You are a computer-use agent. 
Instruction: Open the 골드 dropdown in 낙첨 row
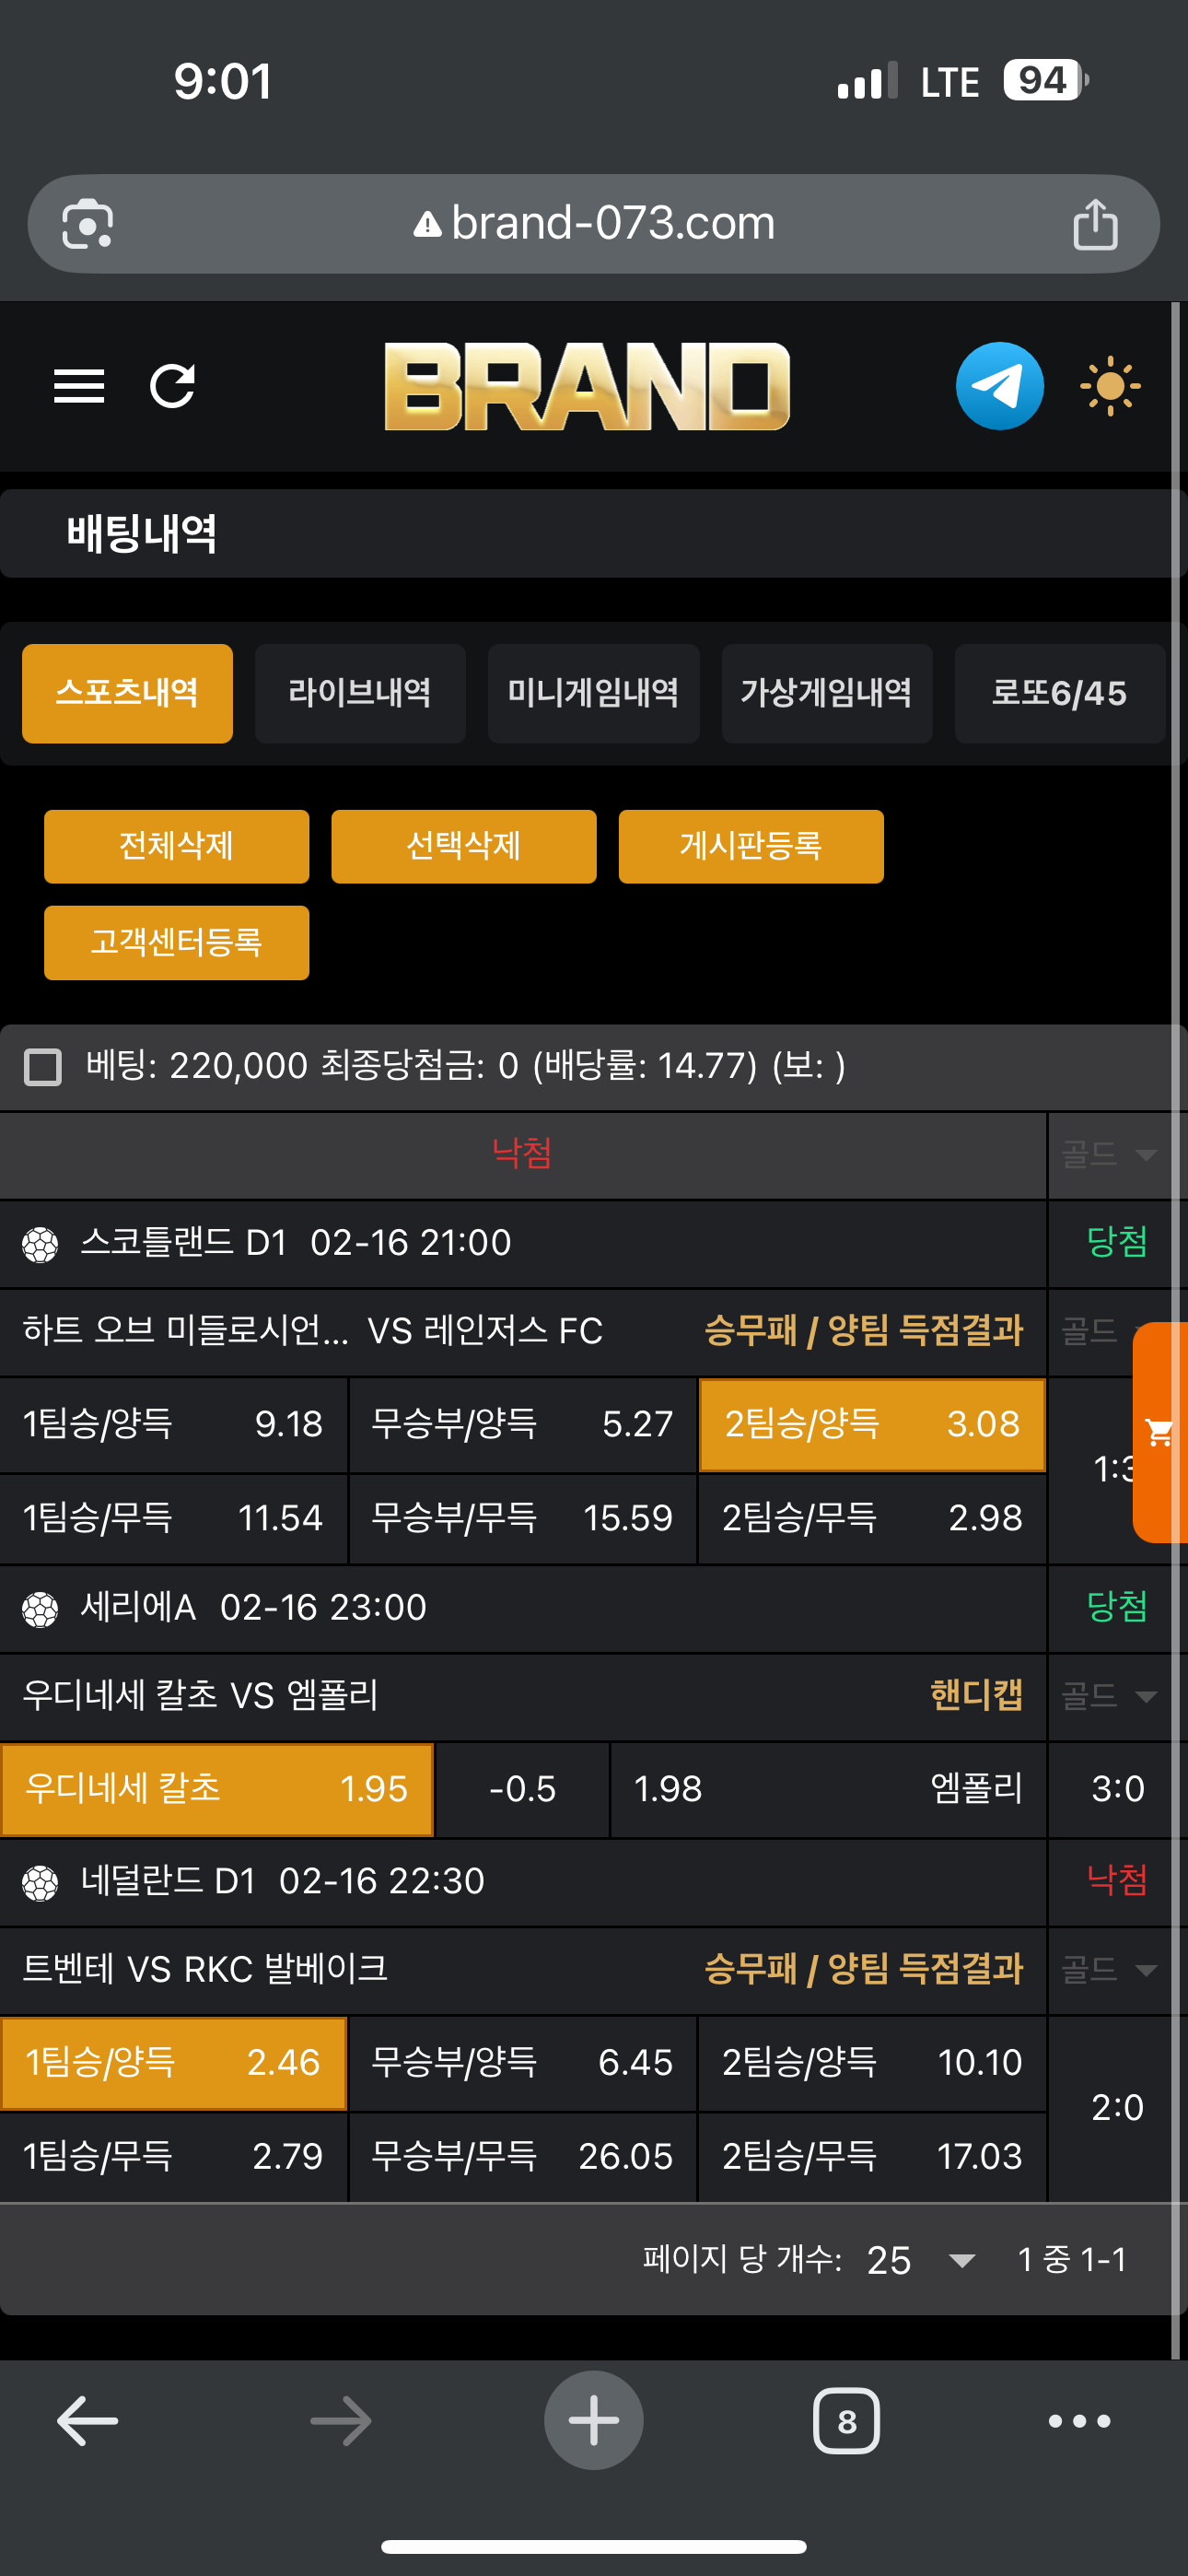pyautogui.click(x=1108, y=1155)
